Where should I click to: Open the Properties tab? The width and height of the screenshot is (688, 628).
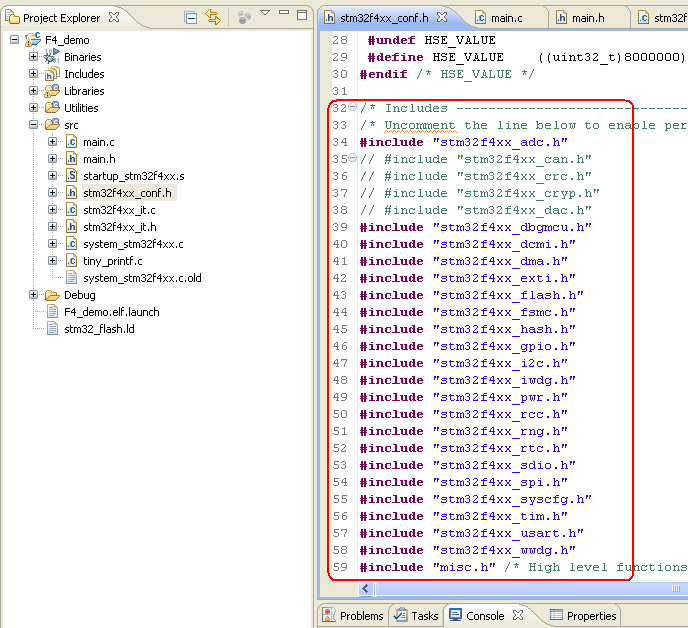583,616
